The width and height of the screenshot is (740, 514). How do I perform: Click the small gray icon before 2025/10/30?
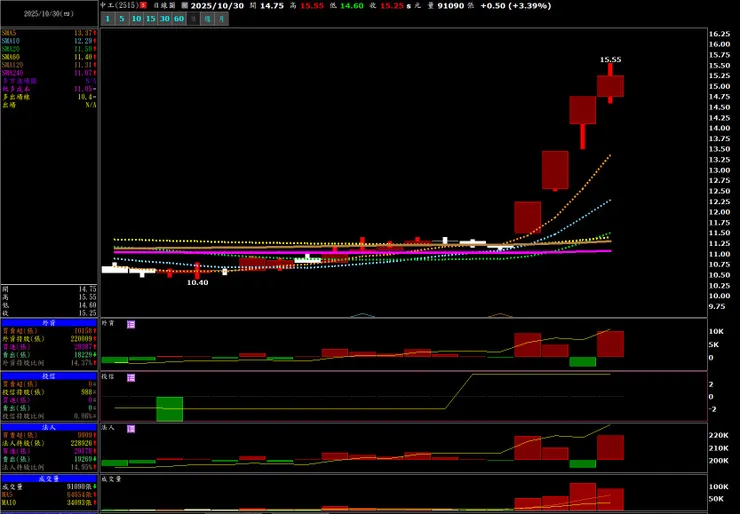[185, 6]
